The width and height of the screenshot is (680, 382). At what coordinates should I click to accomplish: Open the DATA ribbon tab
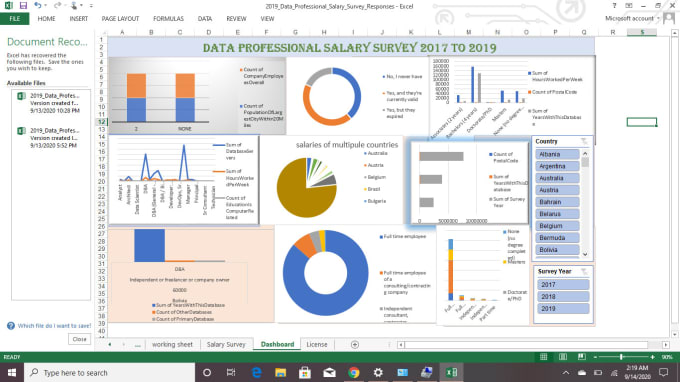[x=205, y=19]
